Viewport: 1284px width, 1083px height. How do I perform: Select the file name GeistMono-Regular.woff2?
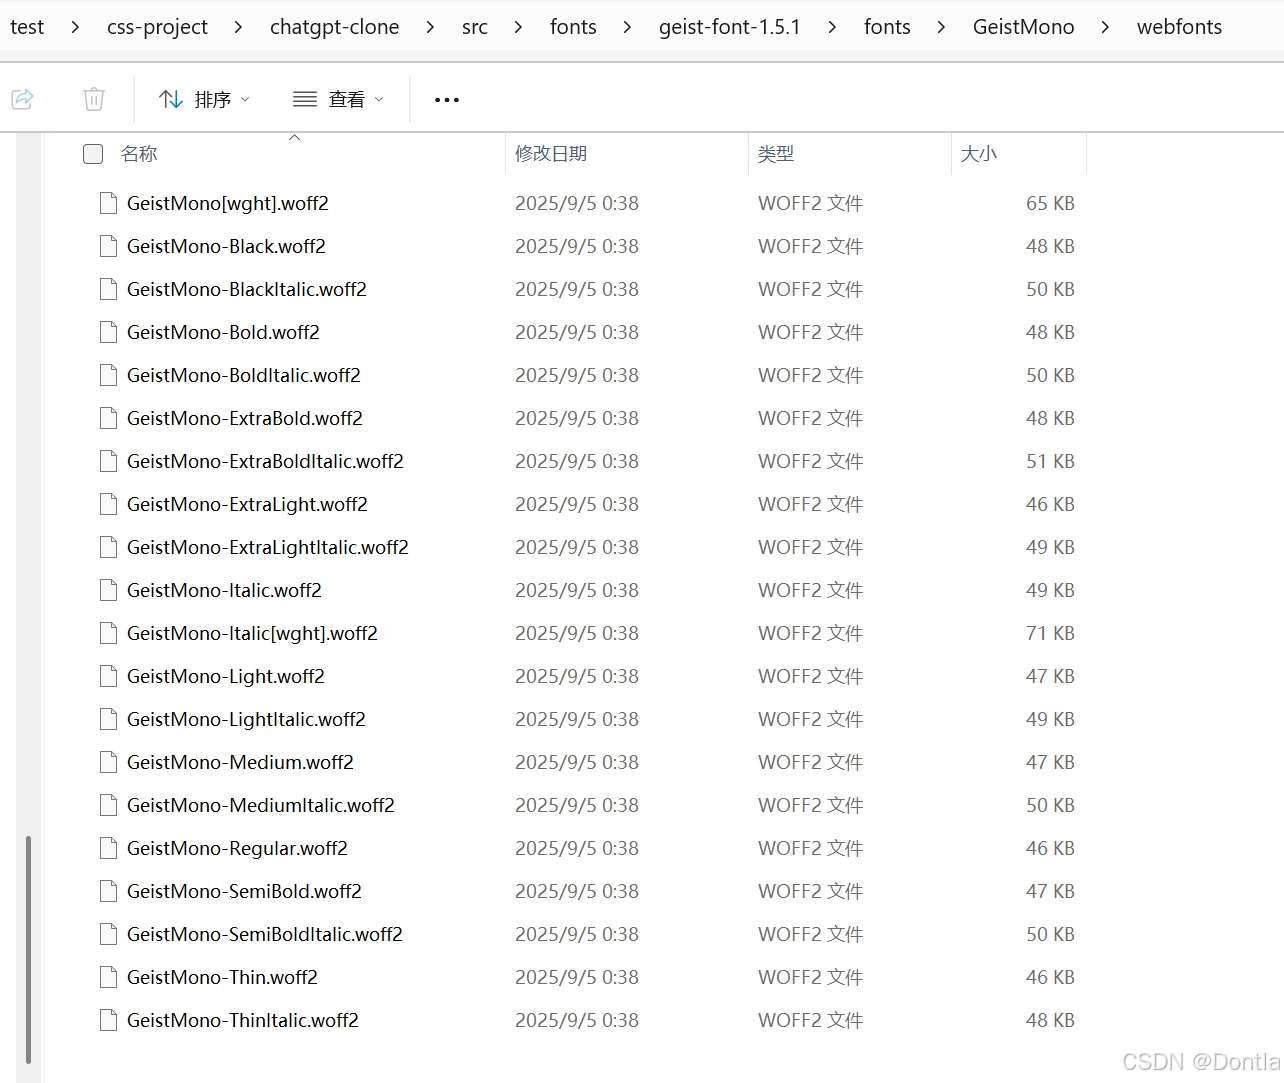(x=237, y=848)
